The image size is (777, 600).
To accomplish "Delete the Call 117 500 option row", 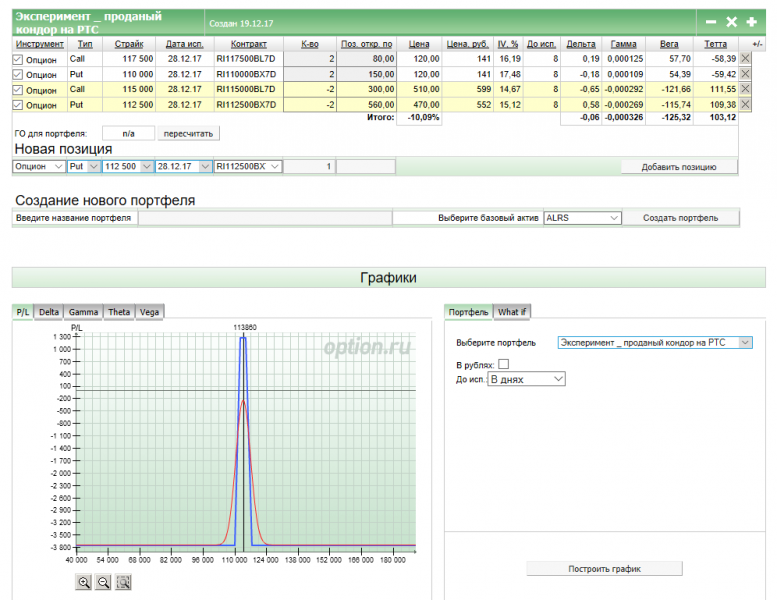I will (x=745, y=59).
